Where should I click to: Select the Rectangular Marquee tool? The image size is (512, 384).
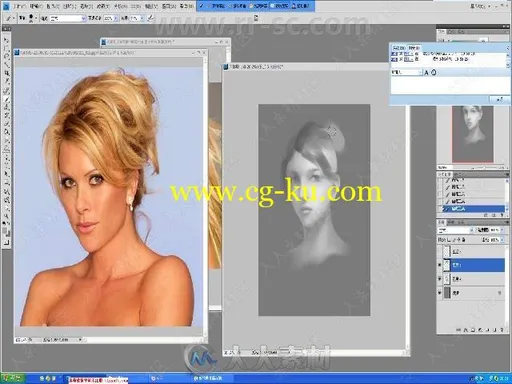click(x=6, y=49)
